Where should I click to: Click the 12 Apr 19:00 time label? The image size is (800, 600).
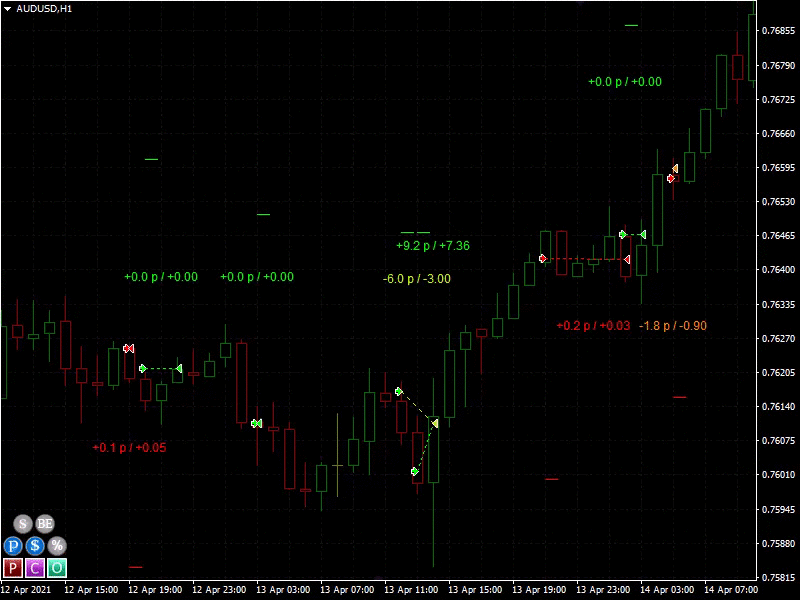click(155, 590)
